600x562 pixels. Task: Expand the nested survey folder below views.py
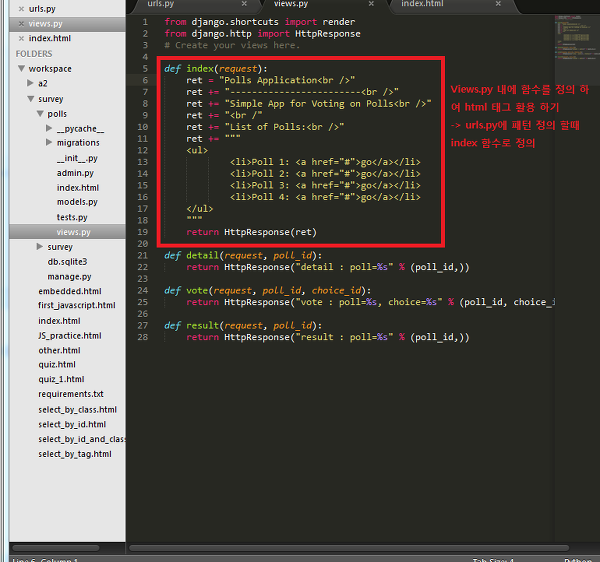coord(39,246)
